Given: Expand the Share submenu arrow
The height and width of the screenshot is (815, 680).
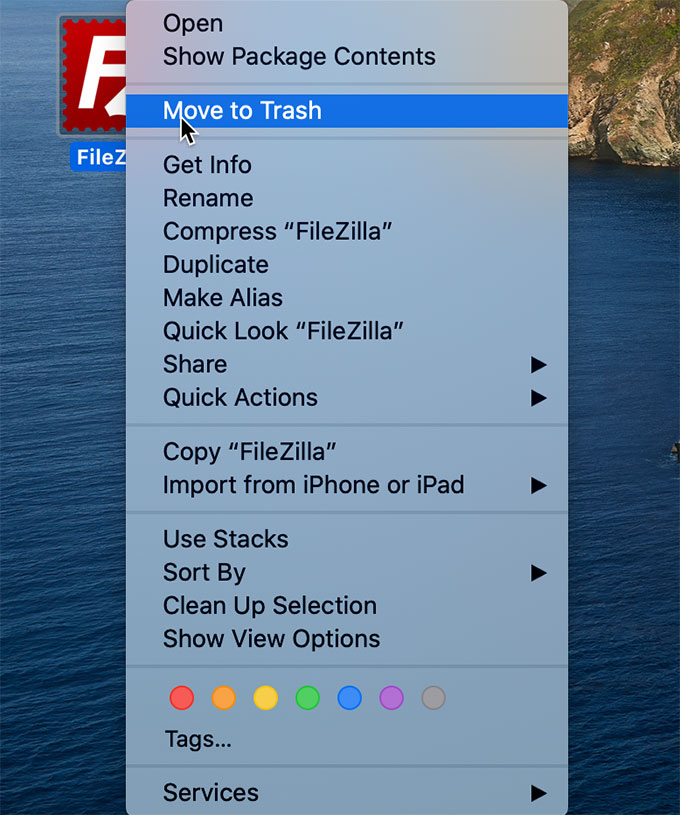Looking at the screenshot, I should tap(539, 365).
